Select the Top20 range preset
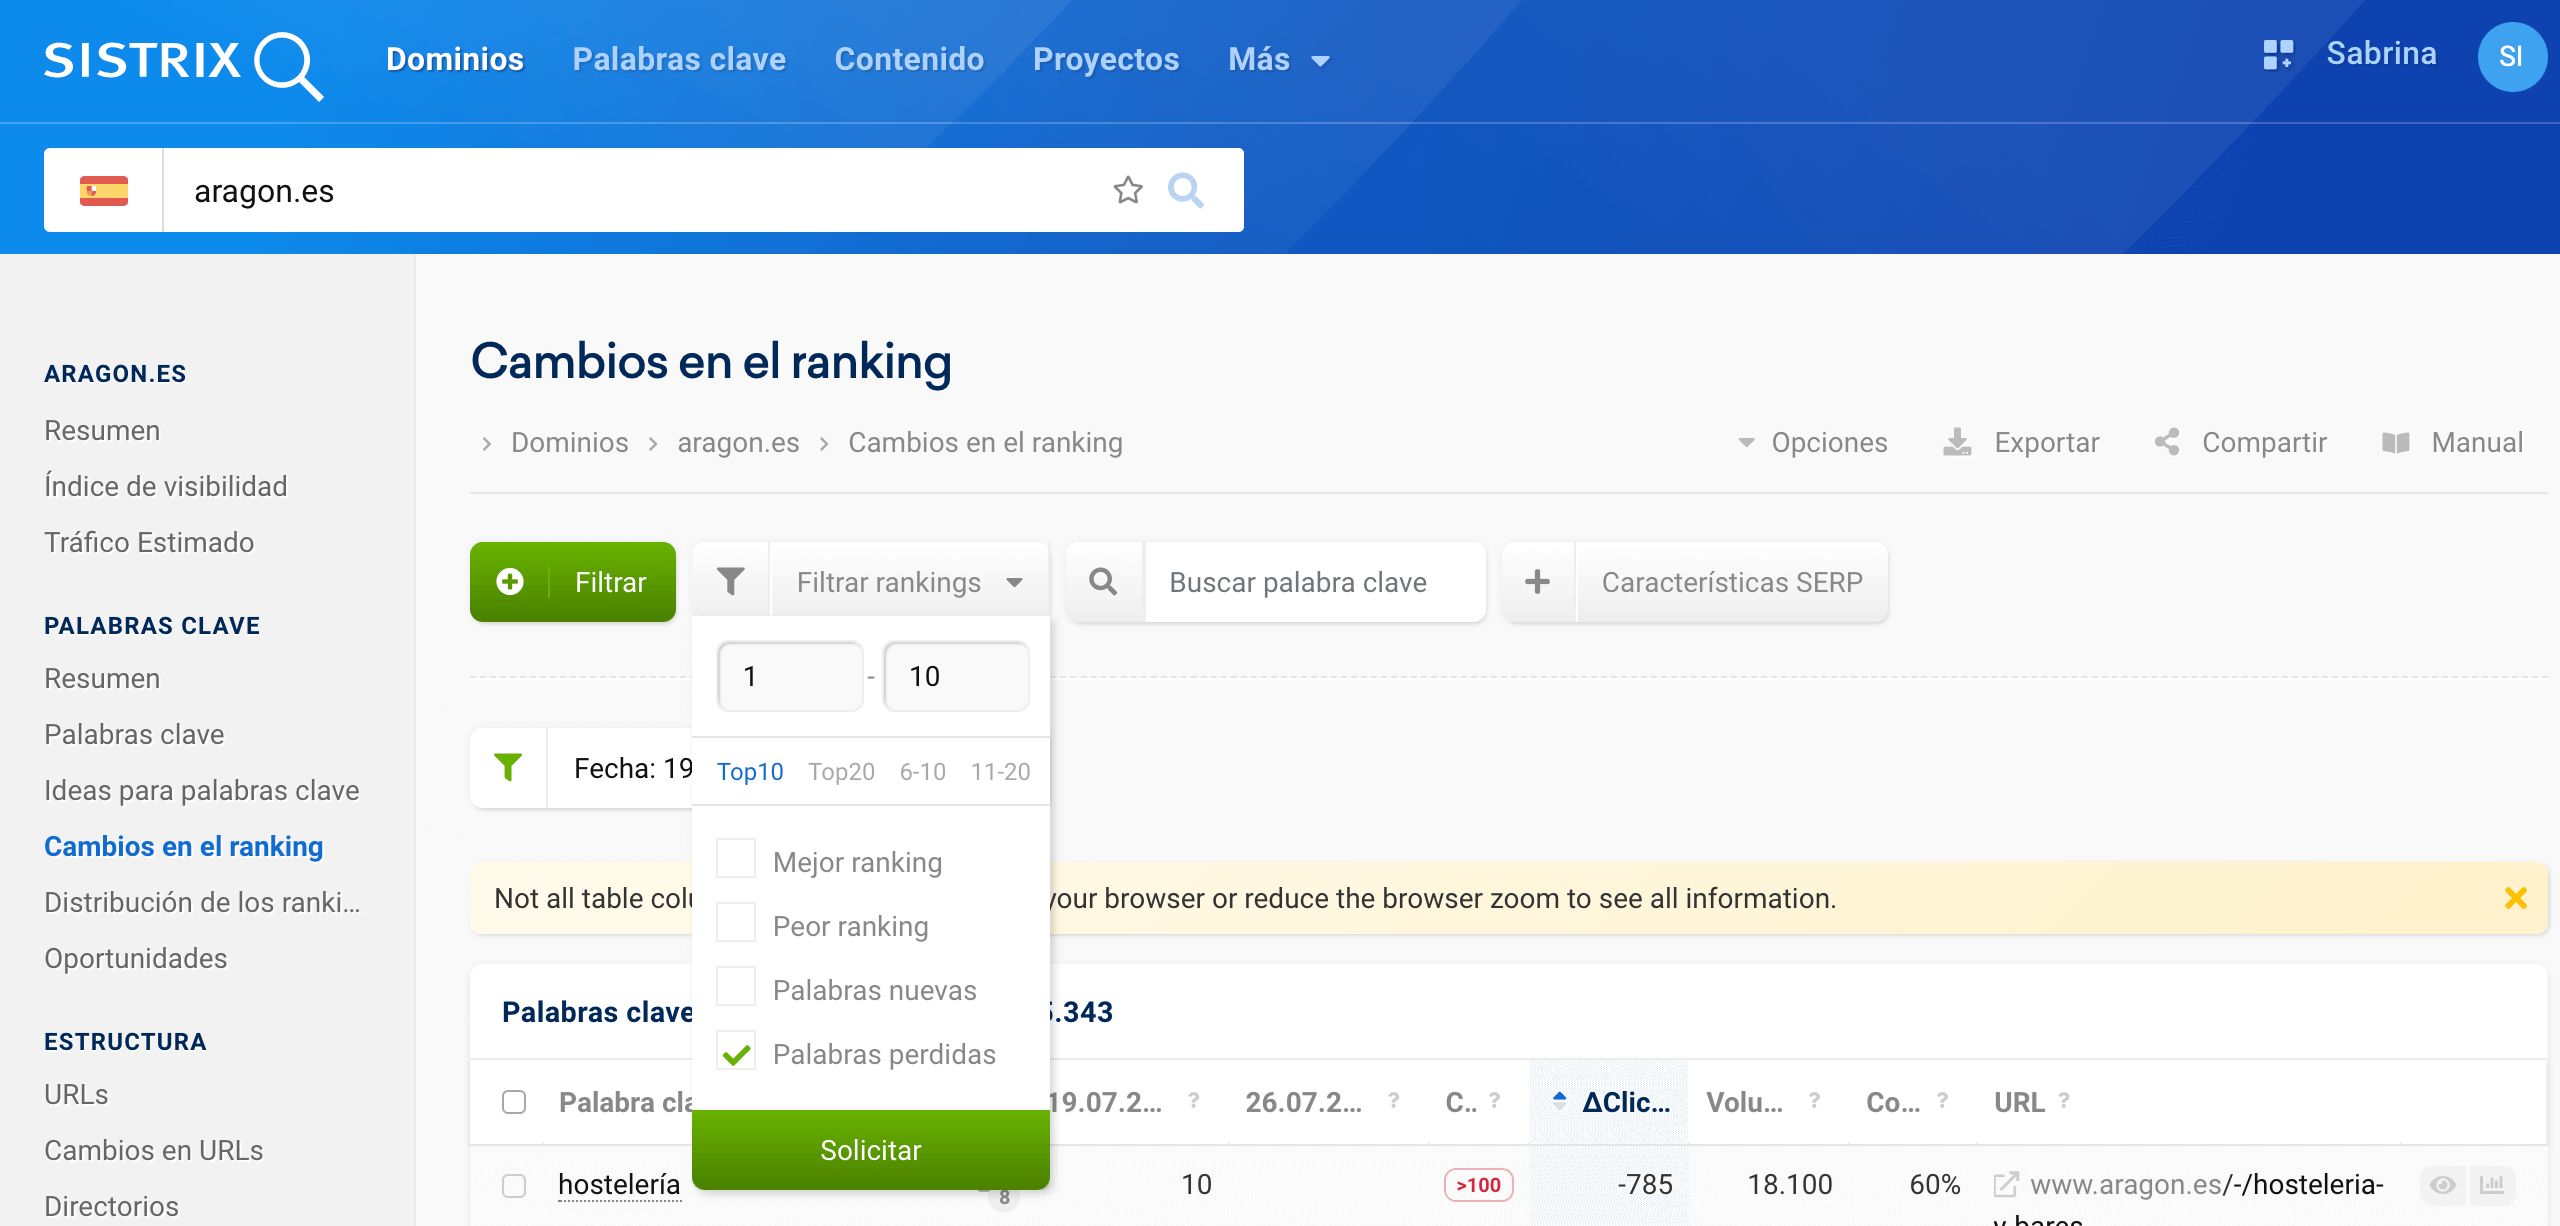Image resolution: width=2560 pixels, height=1226 pixels. tap(841, 772)
